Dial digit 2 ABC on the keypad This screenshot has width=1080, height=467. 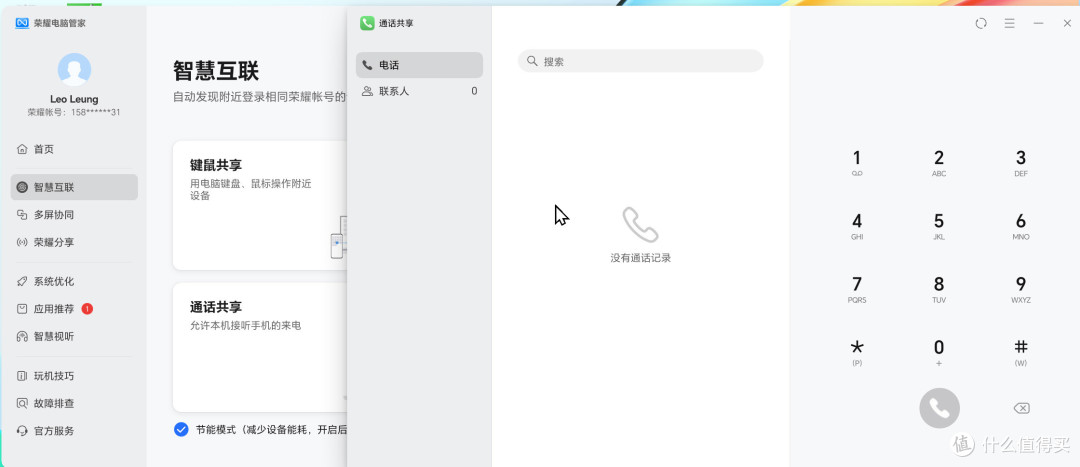click(x=939, y=163)
